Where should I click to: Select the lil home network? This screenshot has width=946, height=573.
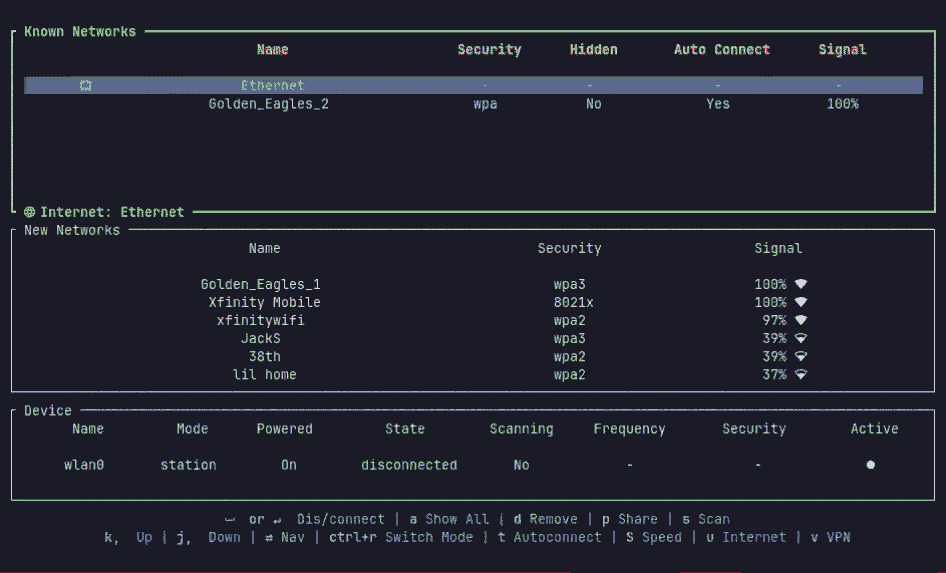click(x=264, y=375)
